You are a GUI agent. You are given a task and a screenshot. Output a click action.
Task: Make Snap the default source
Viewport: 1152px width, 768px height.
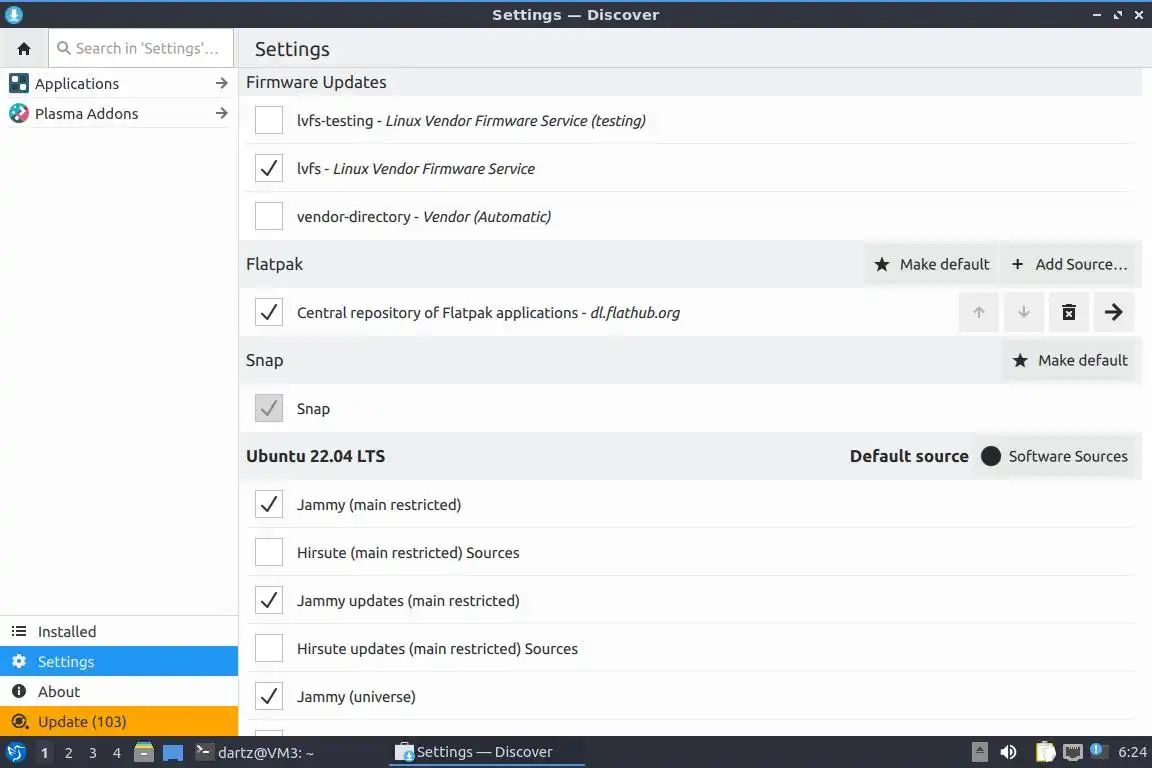[x=1070, y=361]
